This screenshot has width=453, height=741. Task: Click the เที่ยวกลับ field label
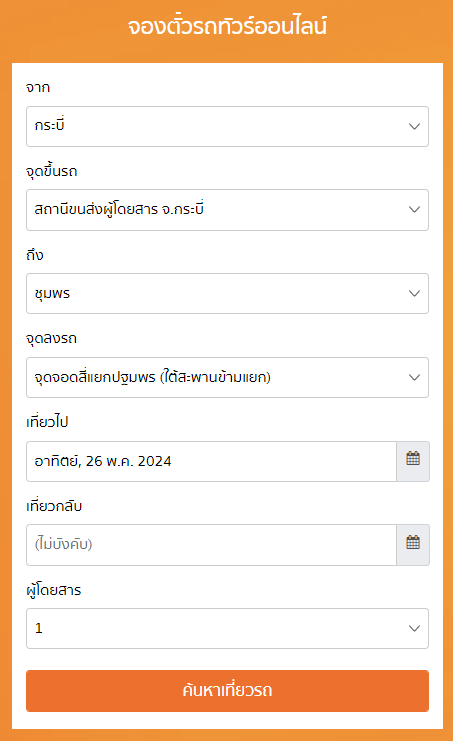[54, 505]
